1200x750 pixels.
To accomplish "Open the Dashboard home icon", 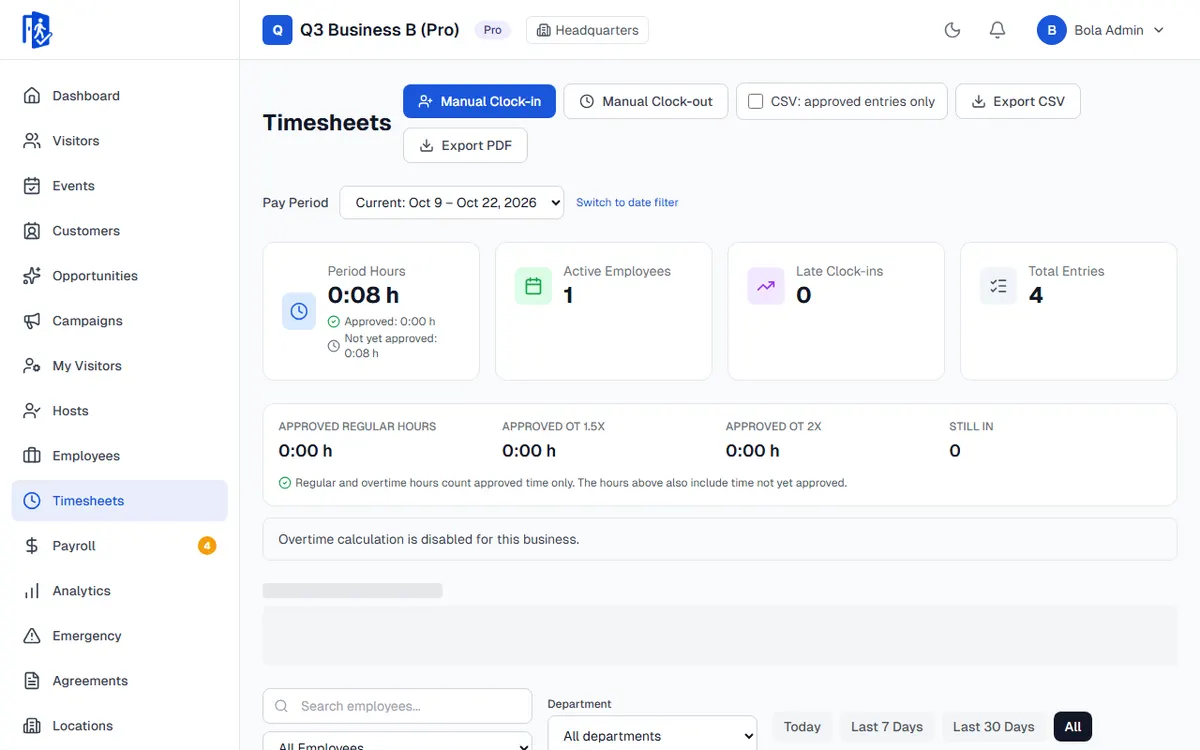I will tap(32, 96).
